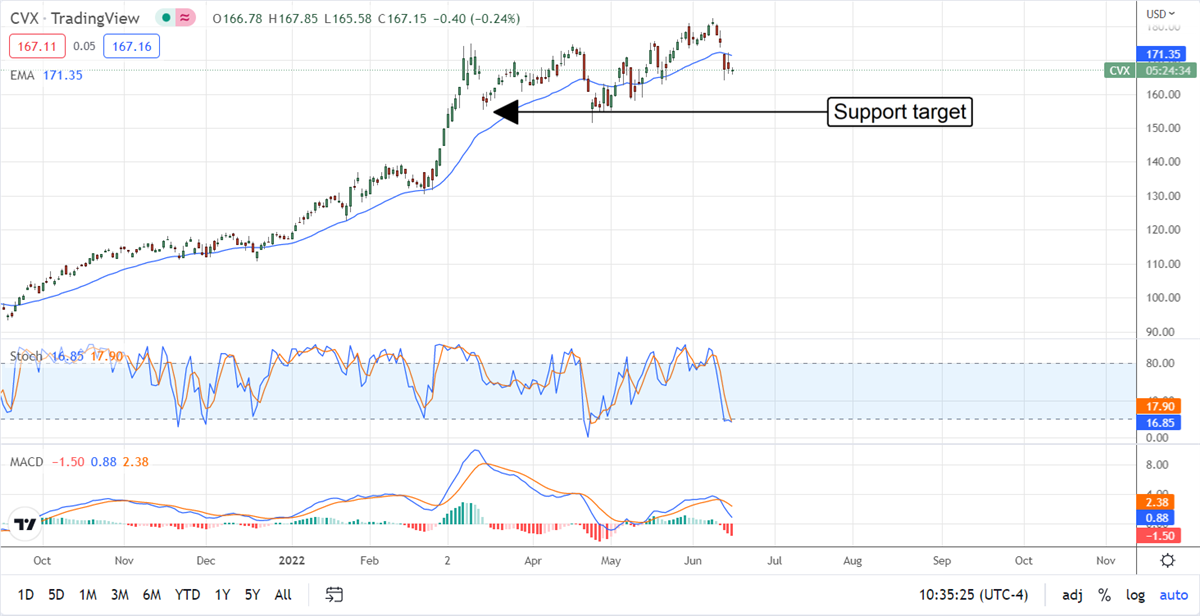This screenshot has width=1200, height=616.
Task: Click the TradingView logo icon
Action: 25,524
